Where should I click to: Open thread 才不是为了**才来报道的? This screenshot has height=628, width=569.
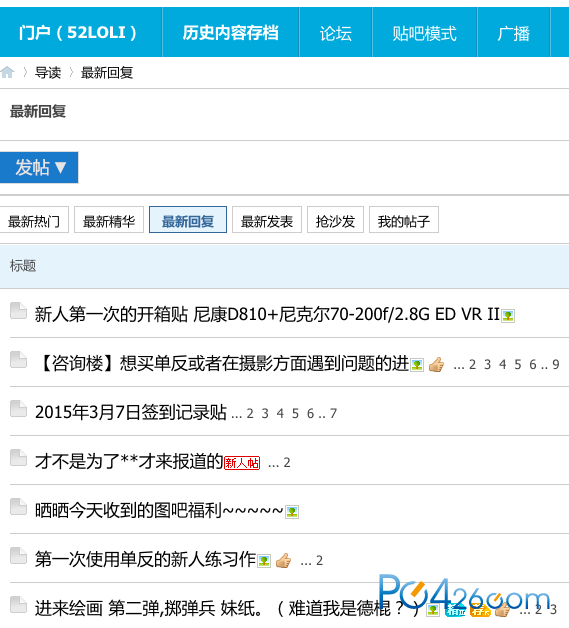pyautogui.click(x=129, y=461)
